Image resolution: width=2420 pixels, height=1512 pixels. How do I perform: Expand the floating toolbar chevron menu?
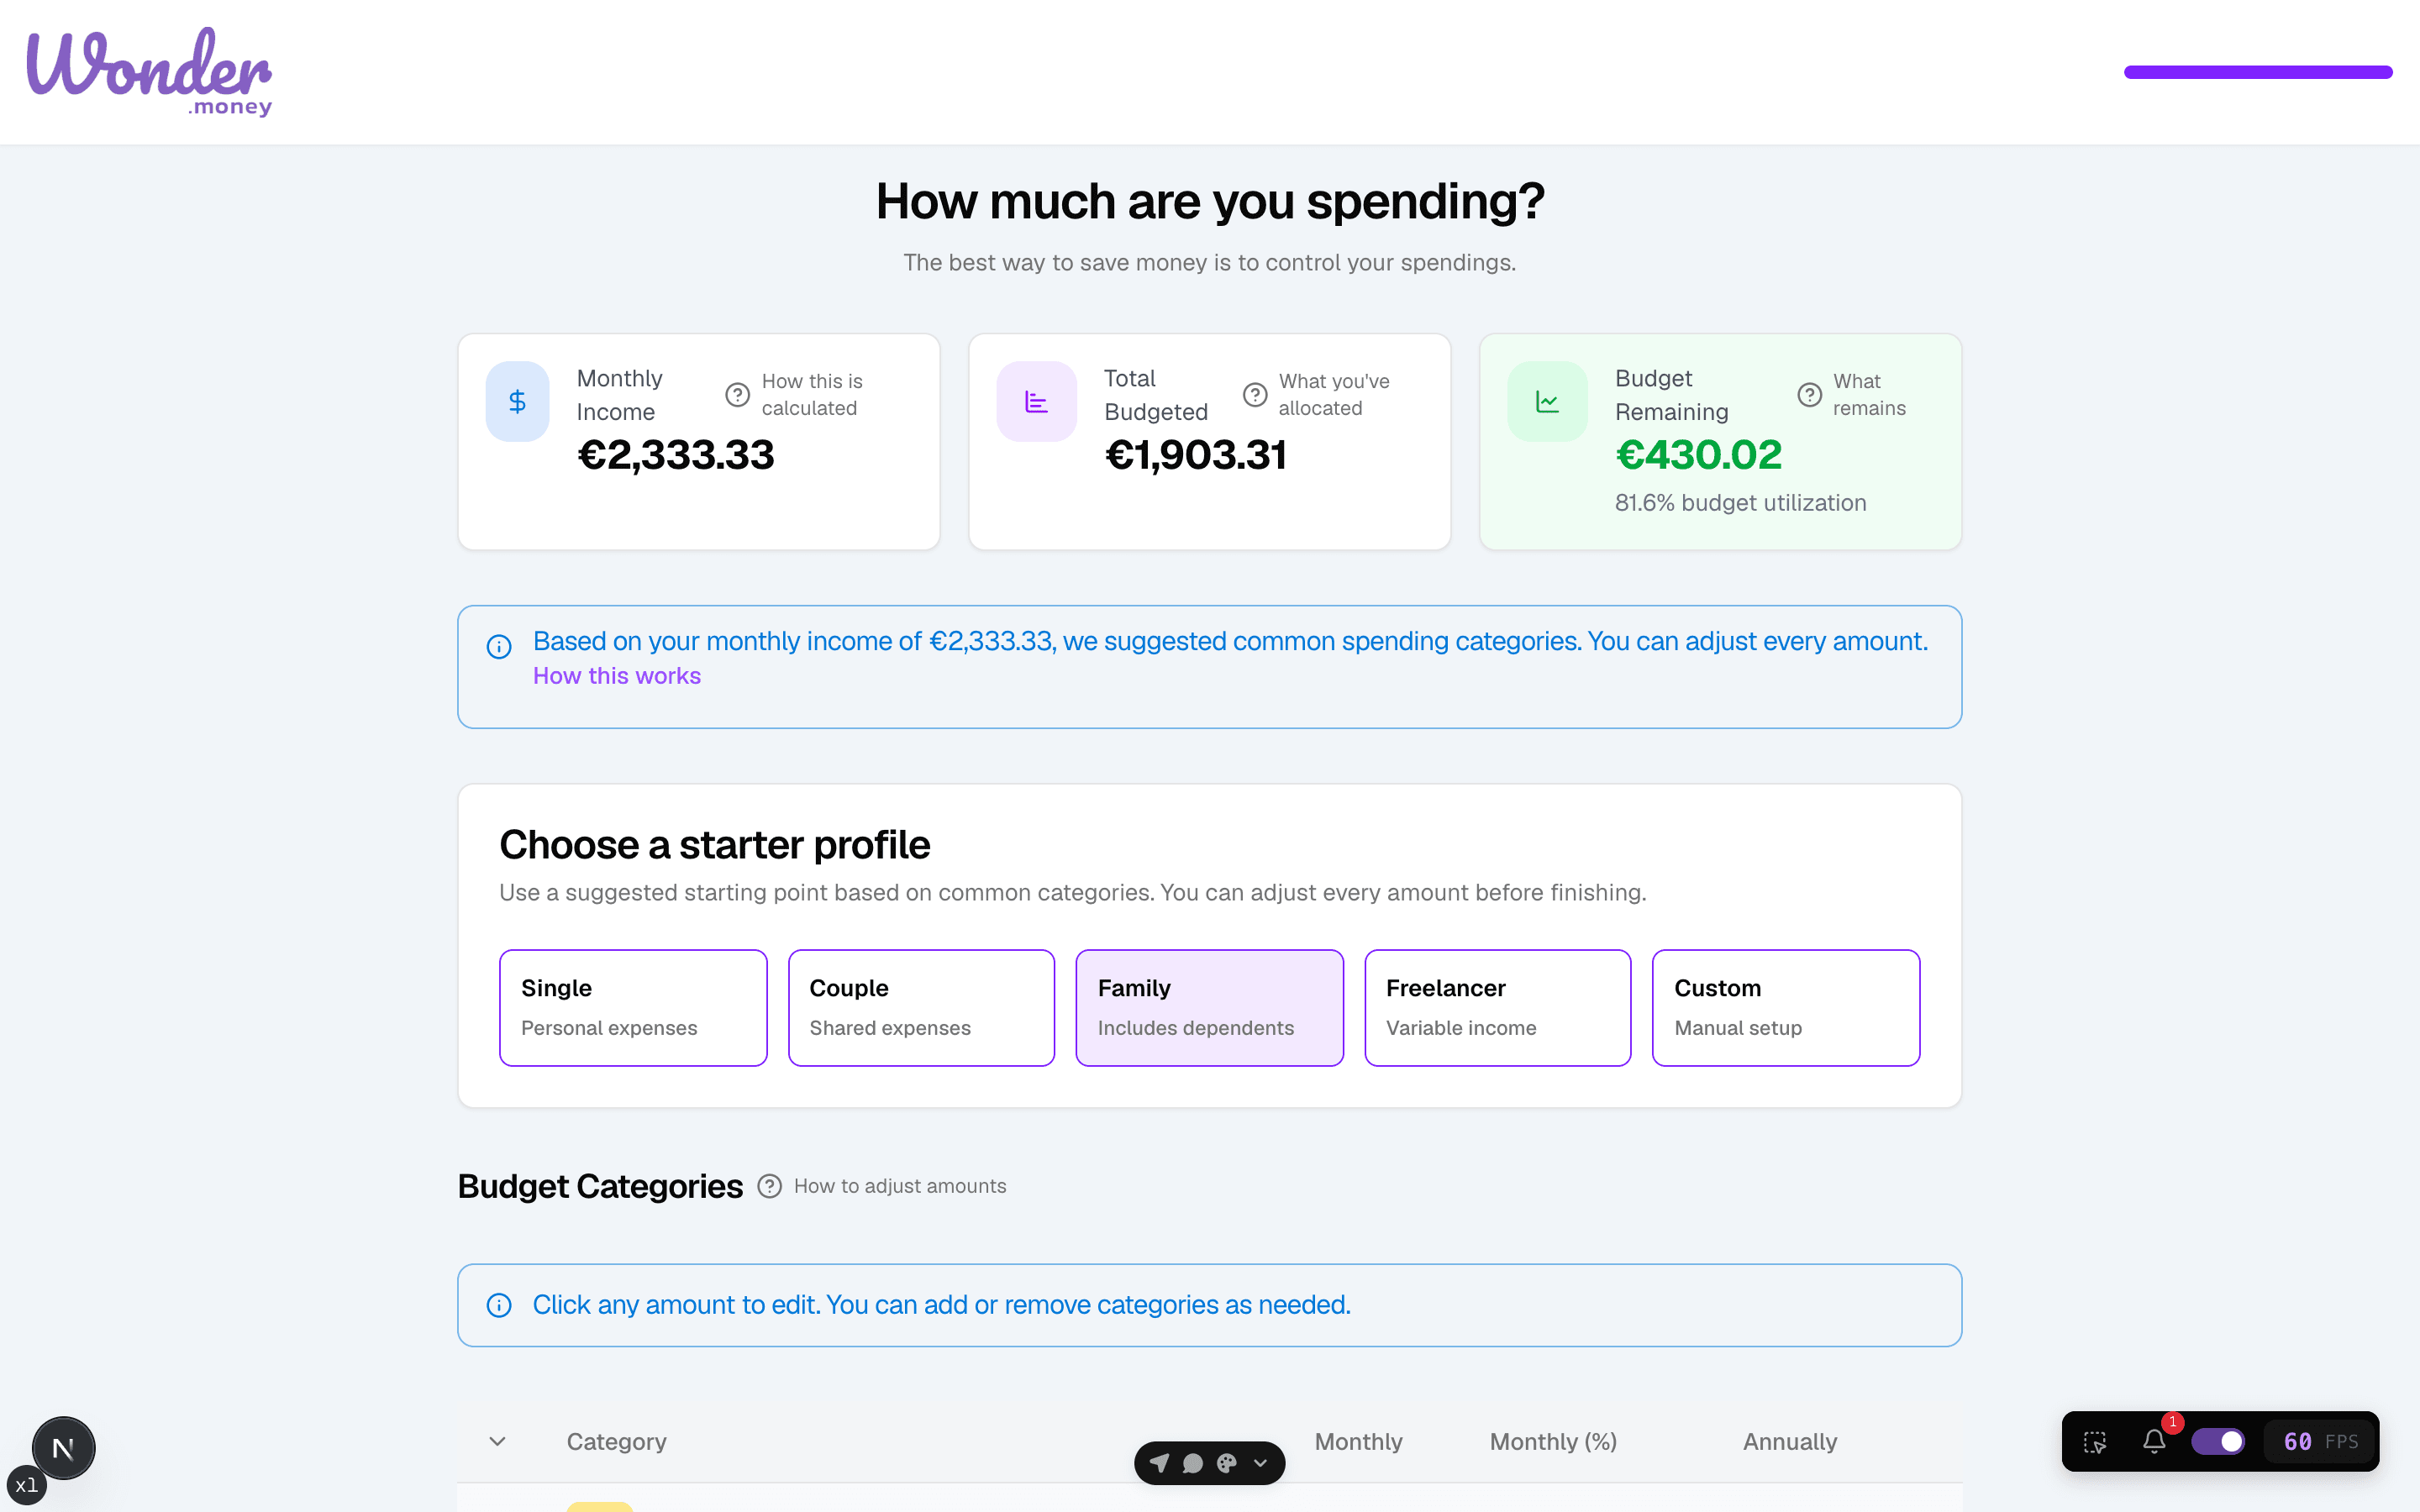1261,1463
